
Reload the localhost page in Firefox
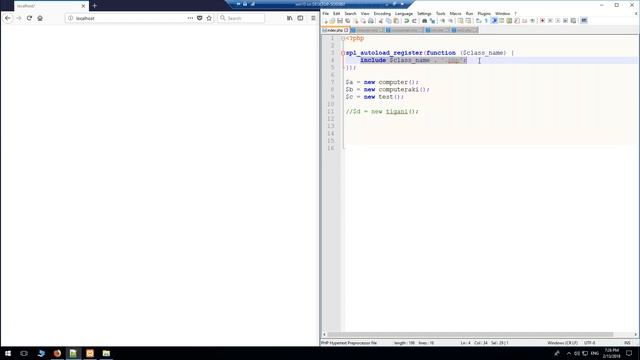tap(29, 18)
